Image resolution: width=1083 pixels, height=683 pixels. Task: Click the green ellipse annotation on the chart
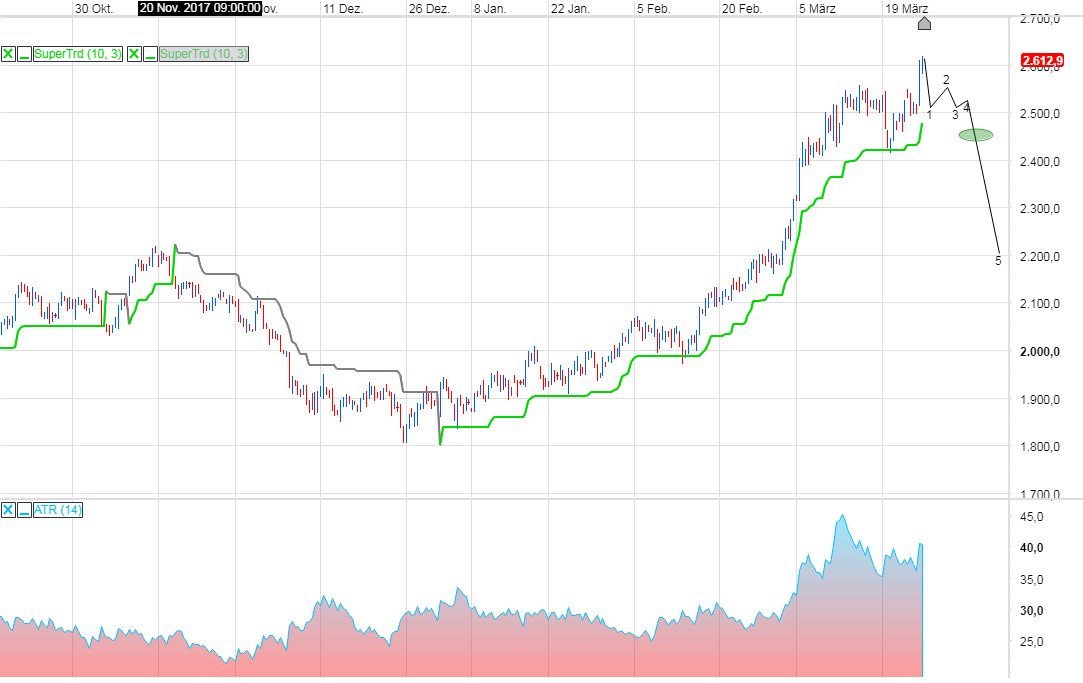(x=975, y=133)
